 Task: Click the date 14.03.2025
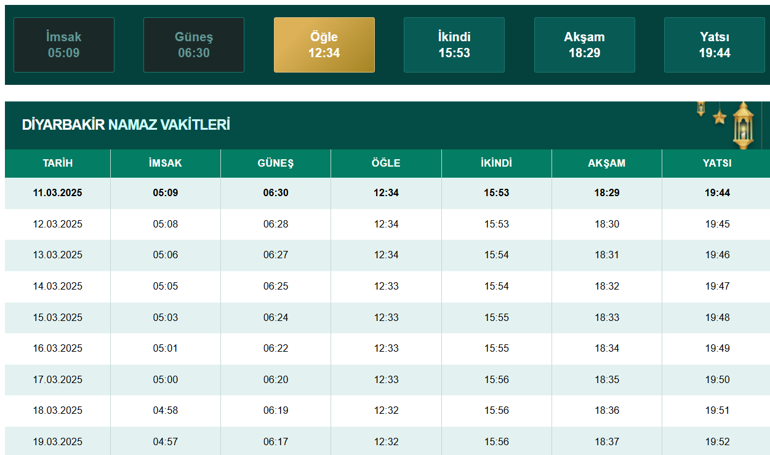click(57, 286)
